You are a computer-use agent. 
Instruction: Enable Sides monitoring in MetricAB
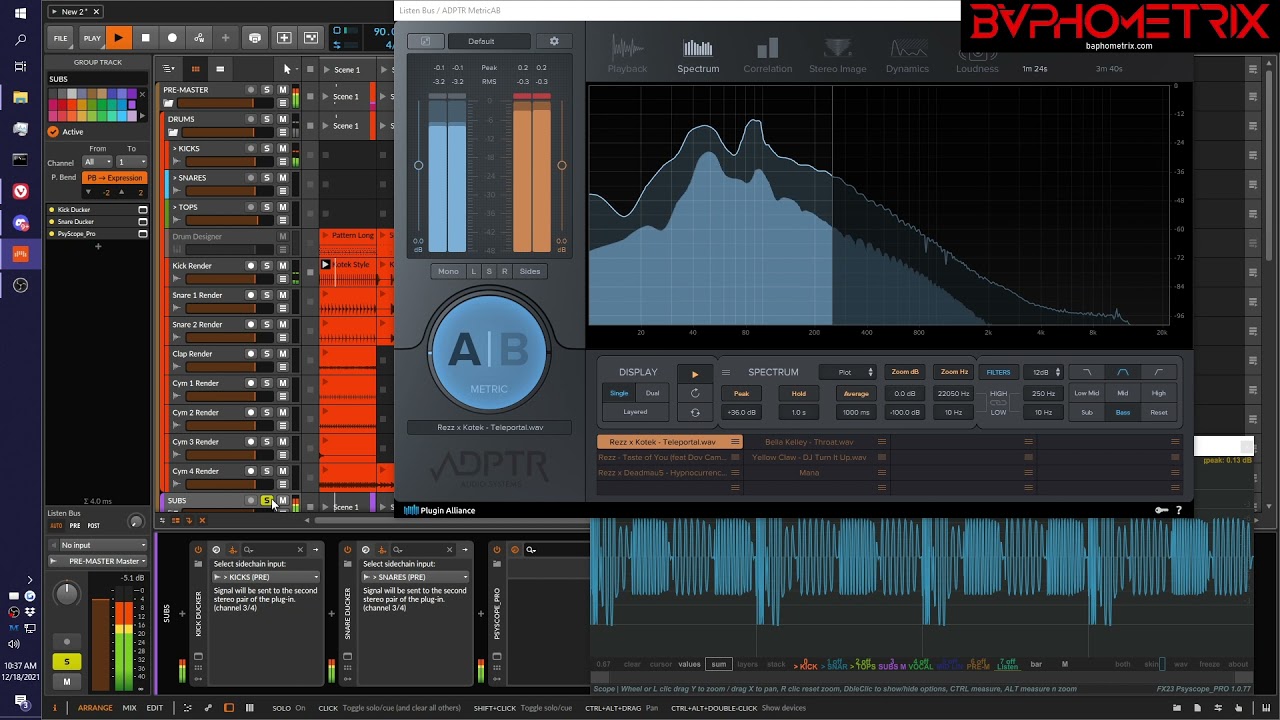530,271
